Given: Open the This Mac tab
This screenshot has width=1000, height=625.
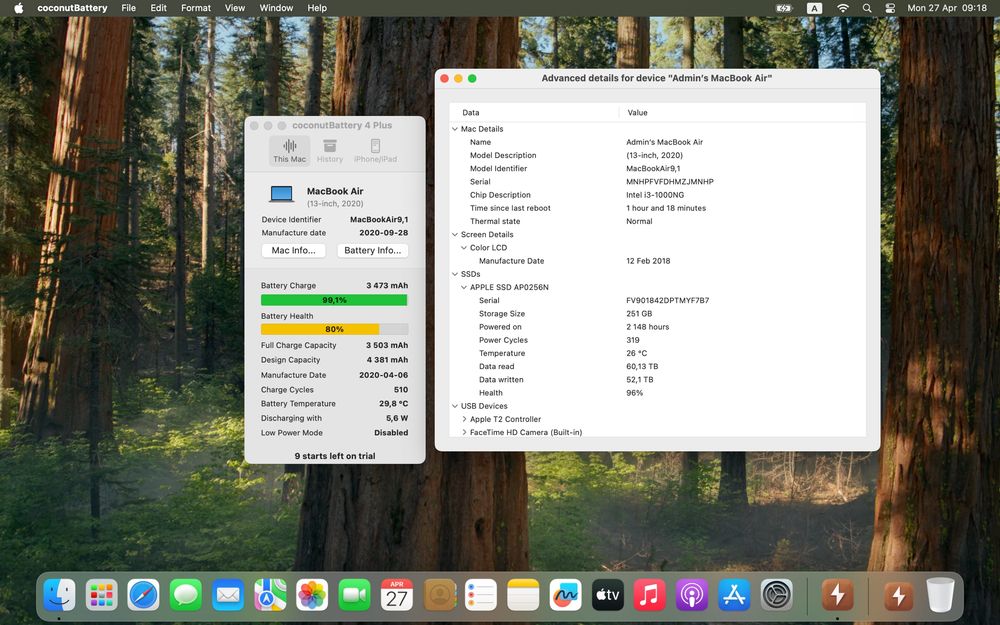Looking at the screenshot, I should coord(290,151).
